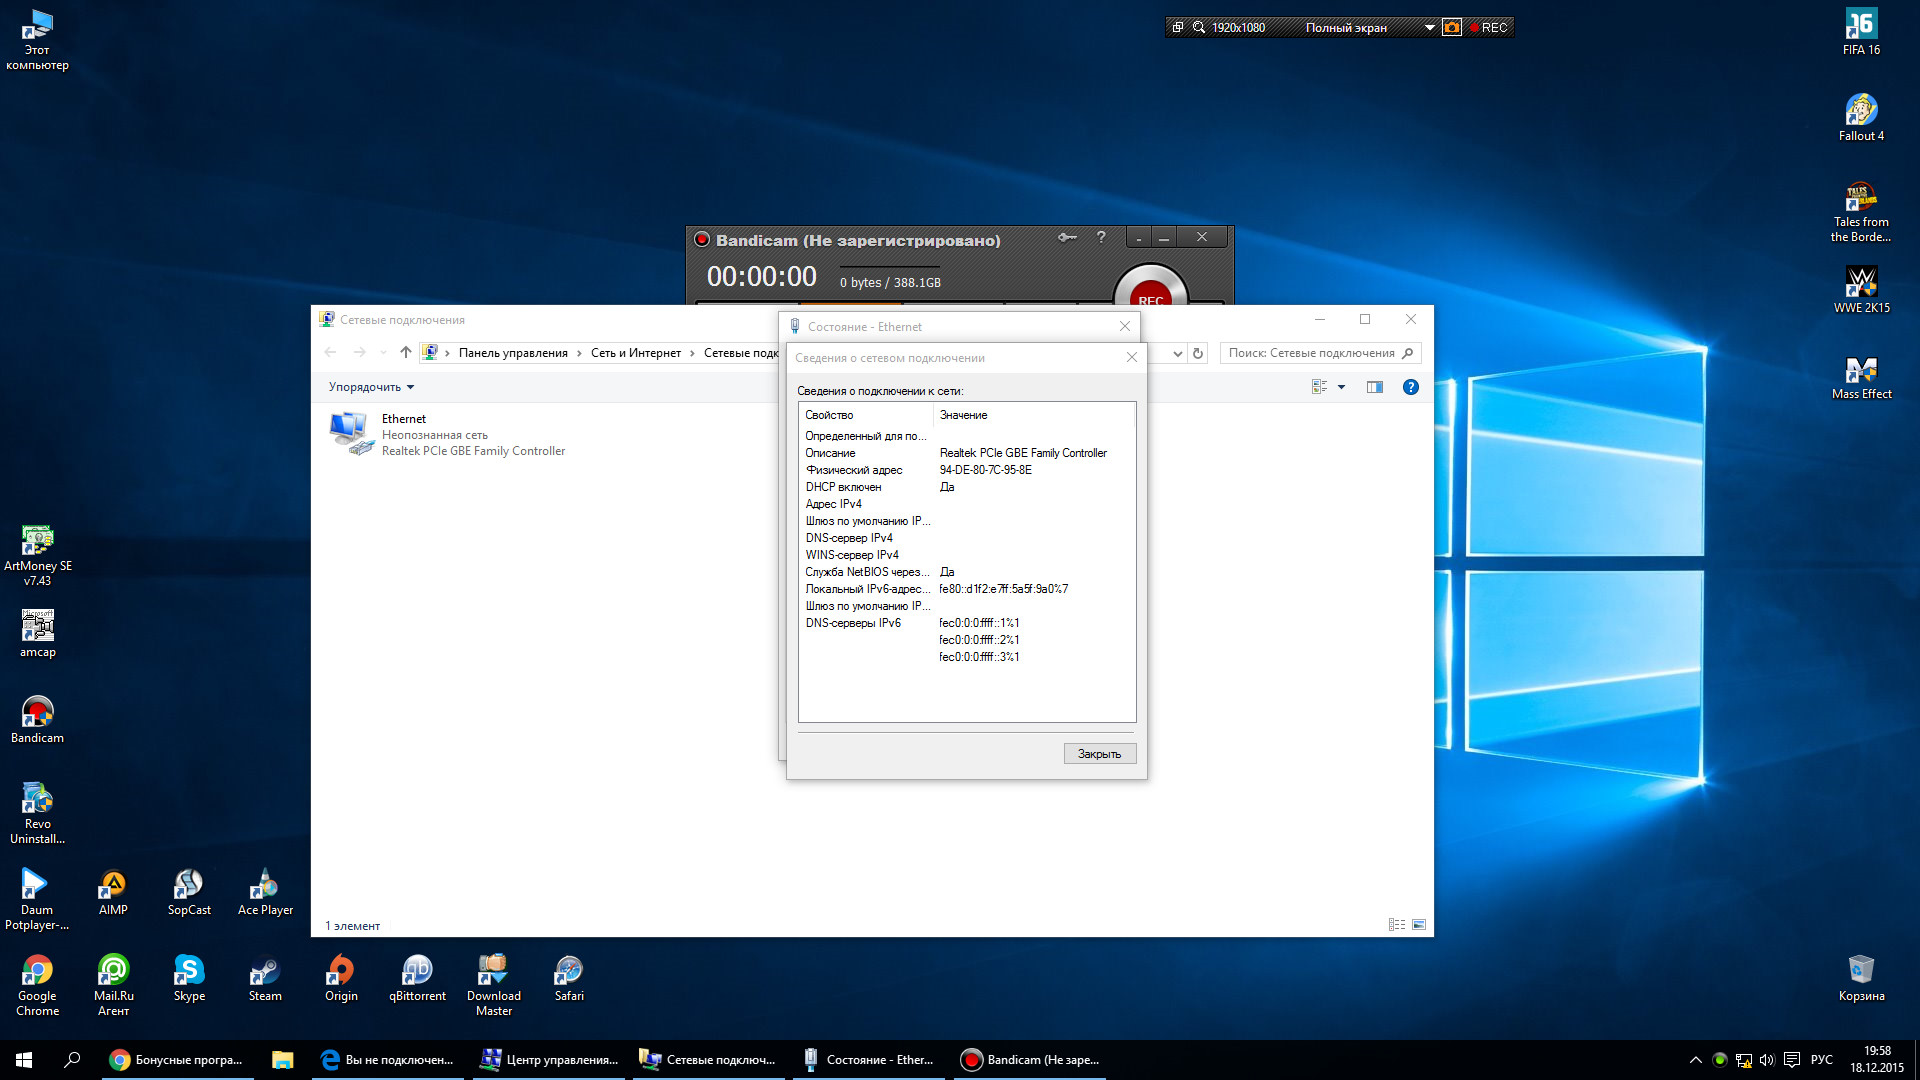Switch to large icons view toggle
Screen dimensions: 1920x1080
1418,925
